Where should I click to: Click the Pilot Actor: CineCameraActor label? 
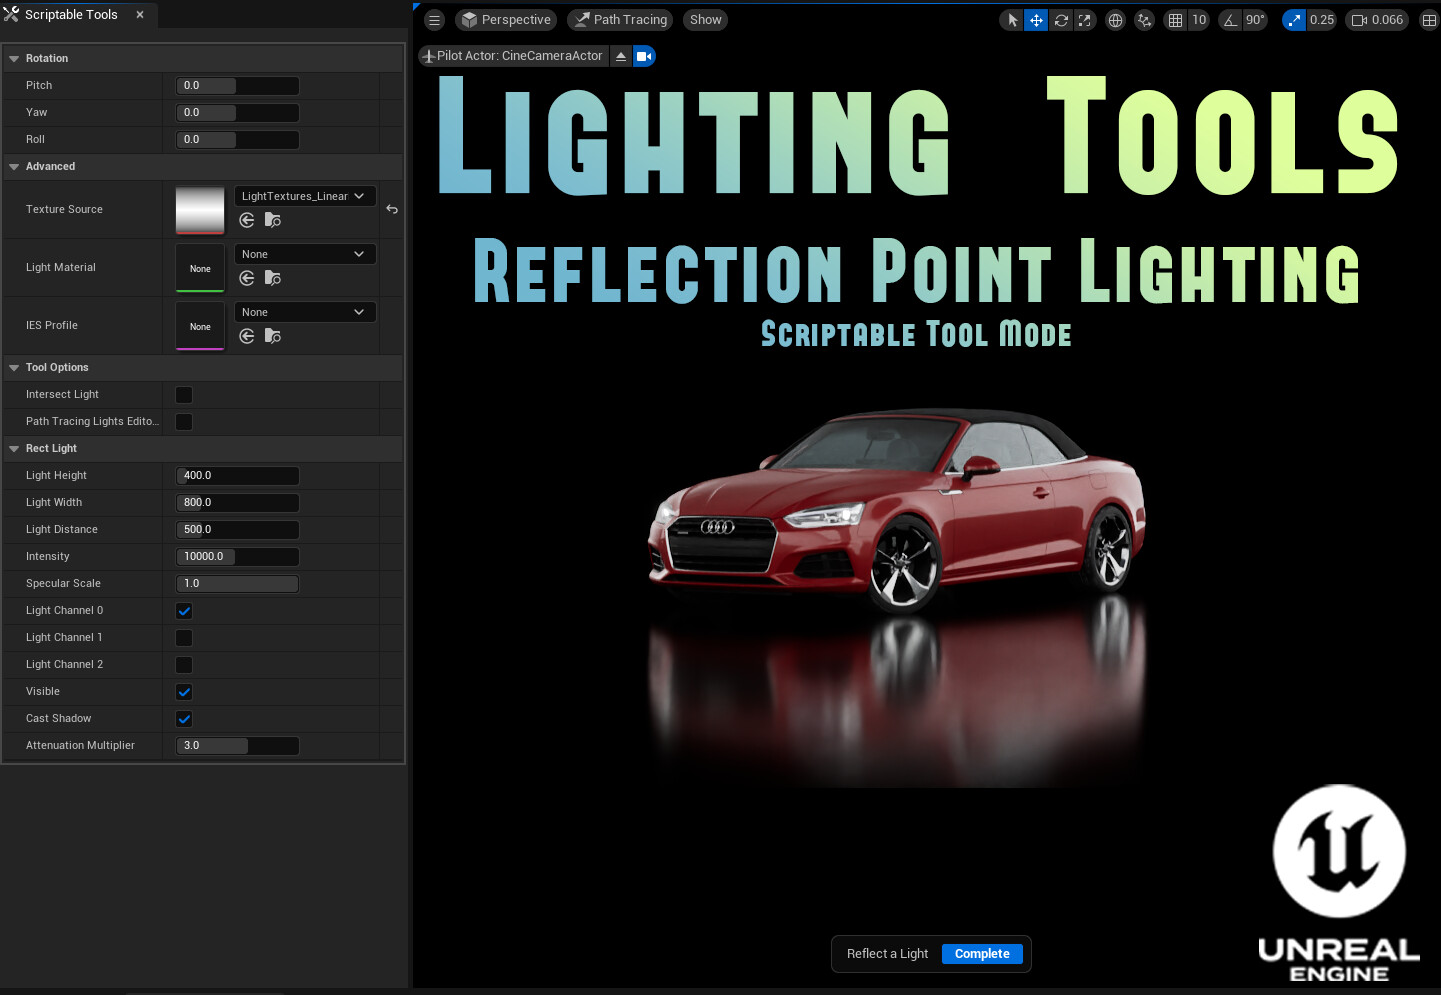tap(519, 56)
